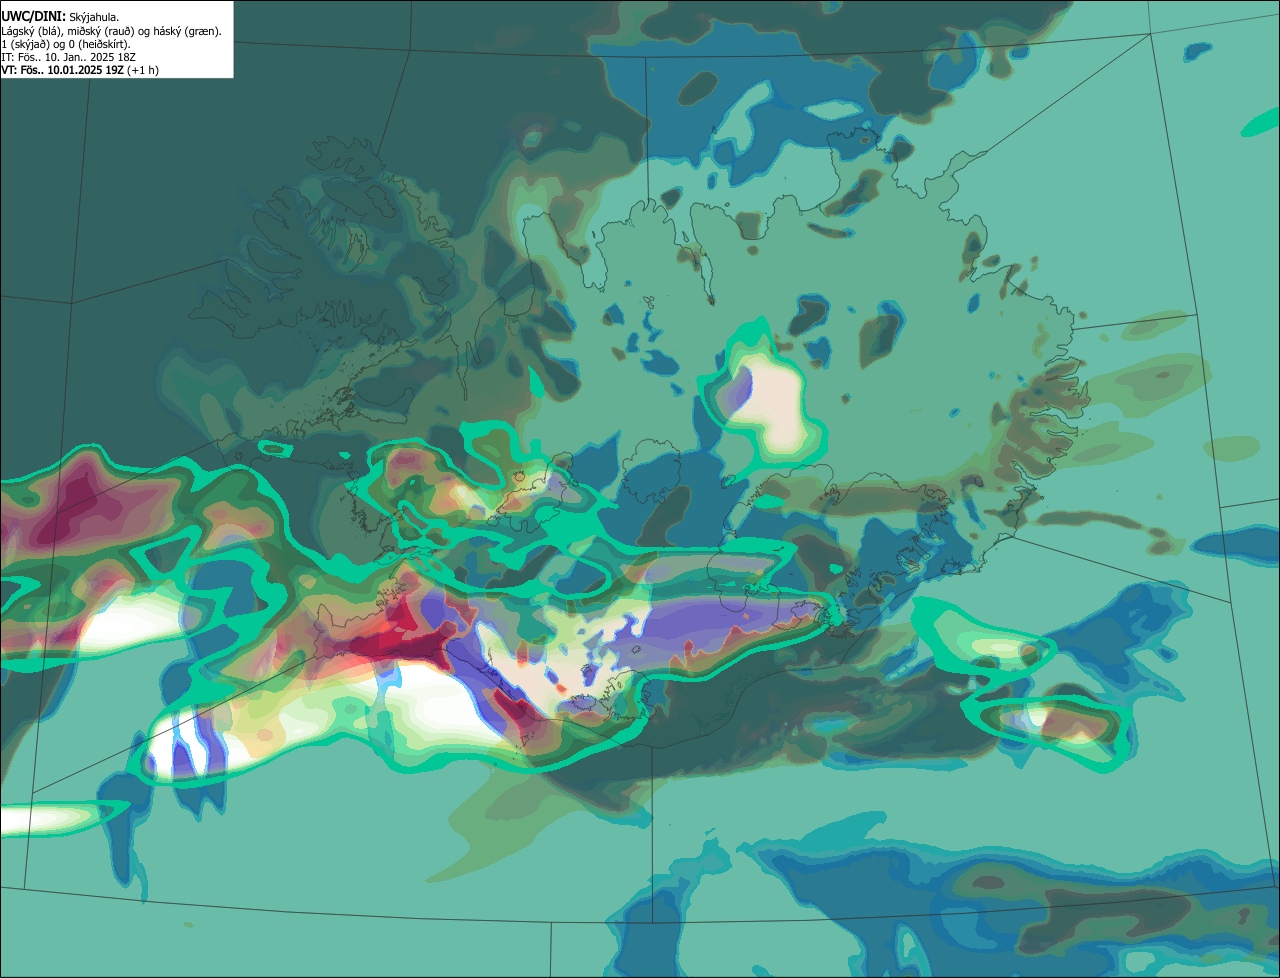Click the '1 (skýjað) og 0 (heiðskírt).' line
1280x978 pixels.
(x=66, y=44)
